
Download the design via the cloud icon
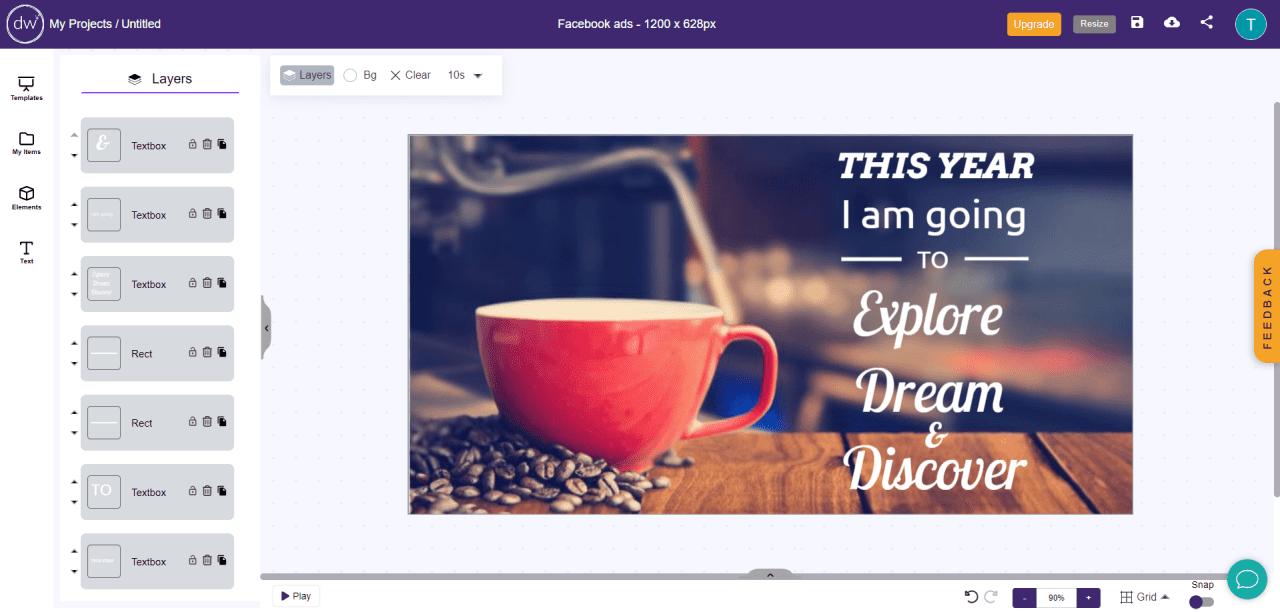1172,21
